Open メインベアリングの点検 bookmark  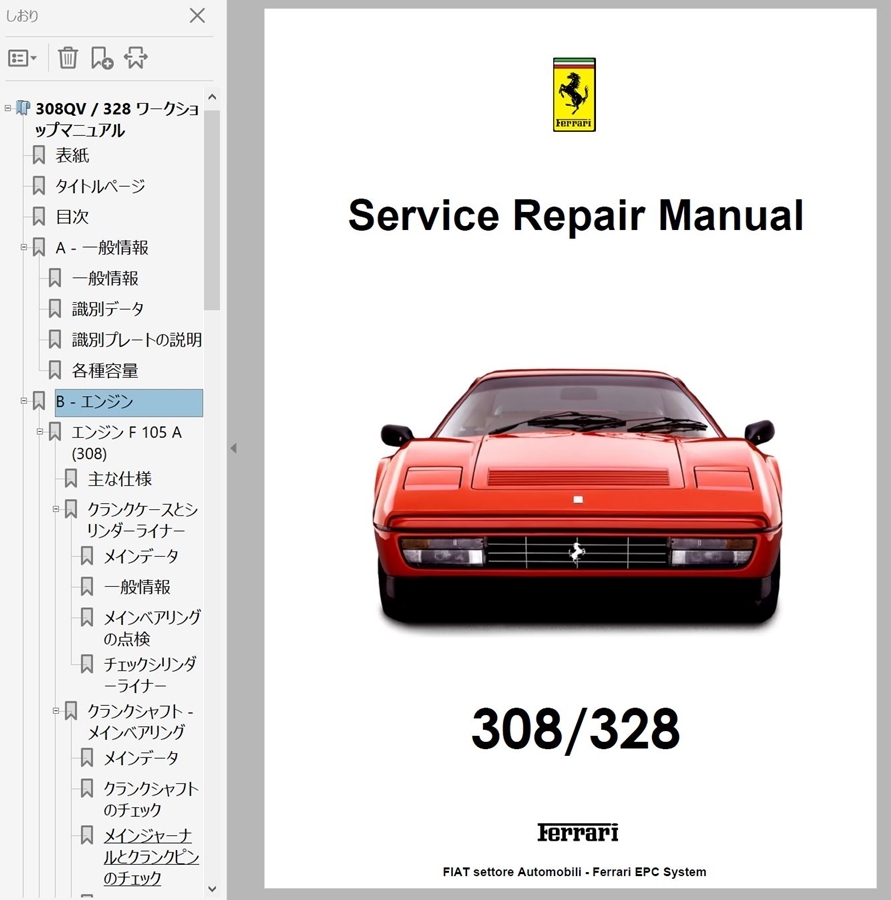click(152, 628)
